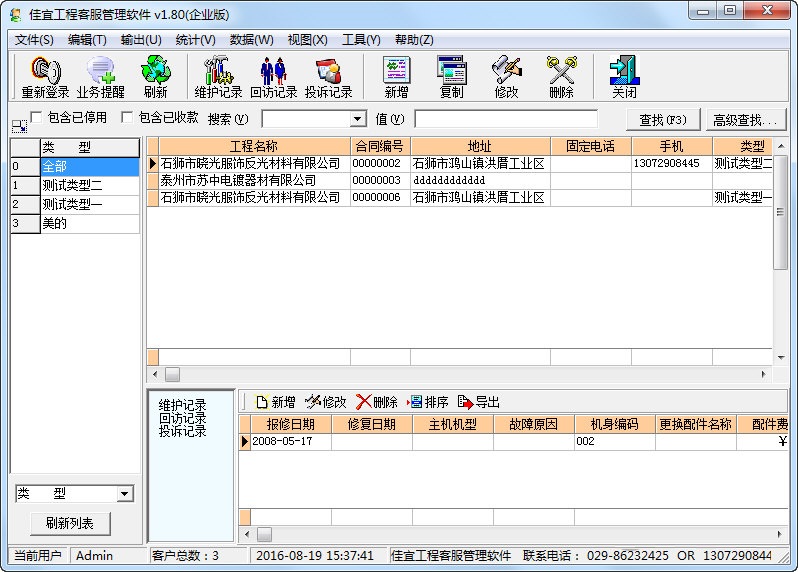Image resolution: width=798 pixels, height=572 pixels.
Task: Open the 文件(S) menu
Action: pyautogui.click(x=34, y=40)
